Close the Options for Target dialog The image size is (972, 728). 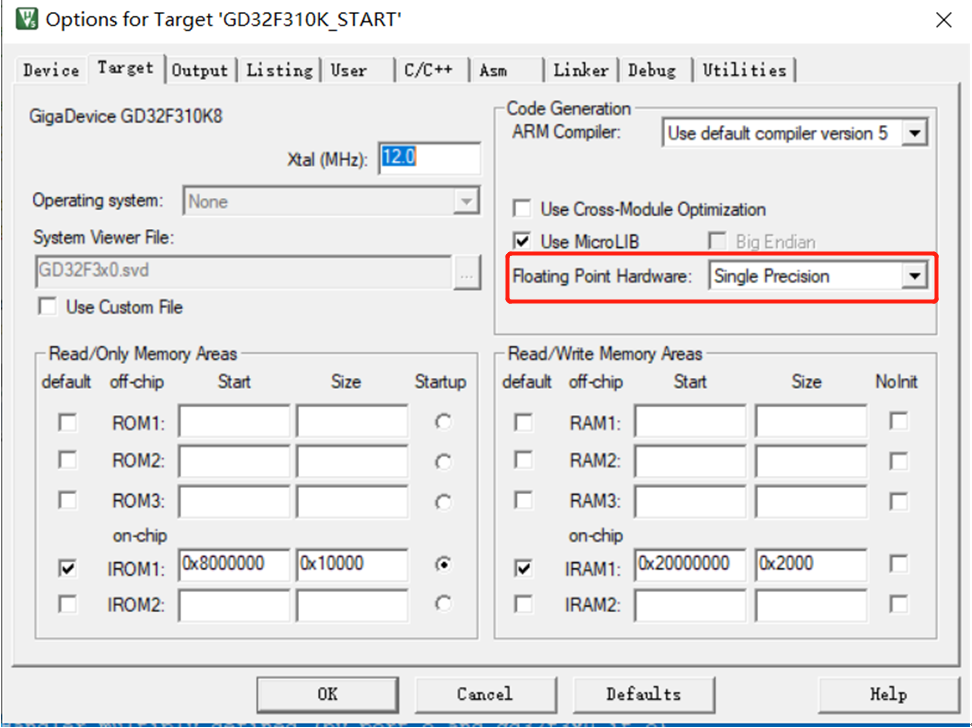[943, 20]
